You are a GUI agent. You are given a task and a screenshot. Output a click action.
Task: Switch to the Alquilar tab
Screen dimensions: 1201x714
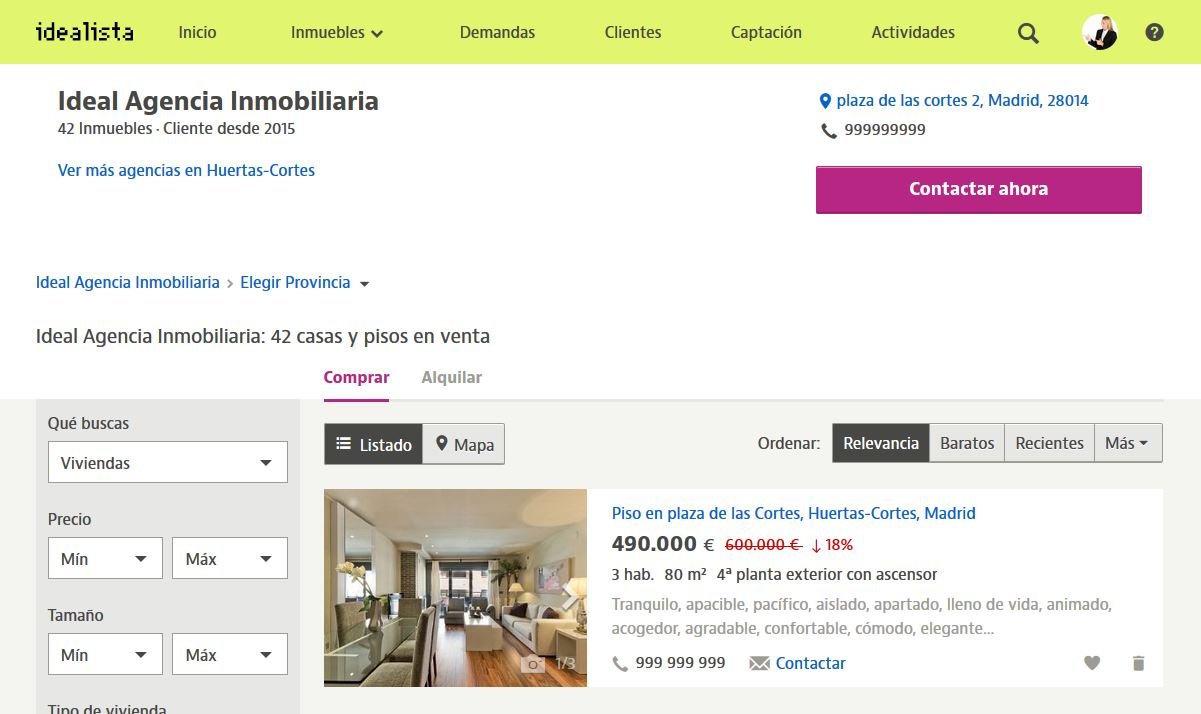tap(451, 377)
